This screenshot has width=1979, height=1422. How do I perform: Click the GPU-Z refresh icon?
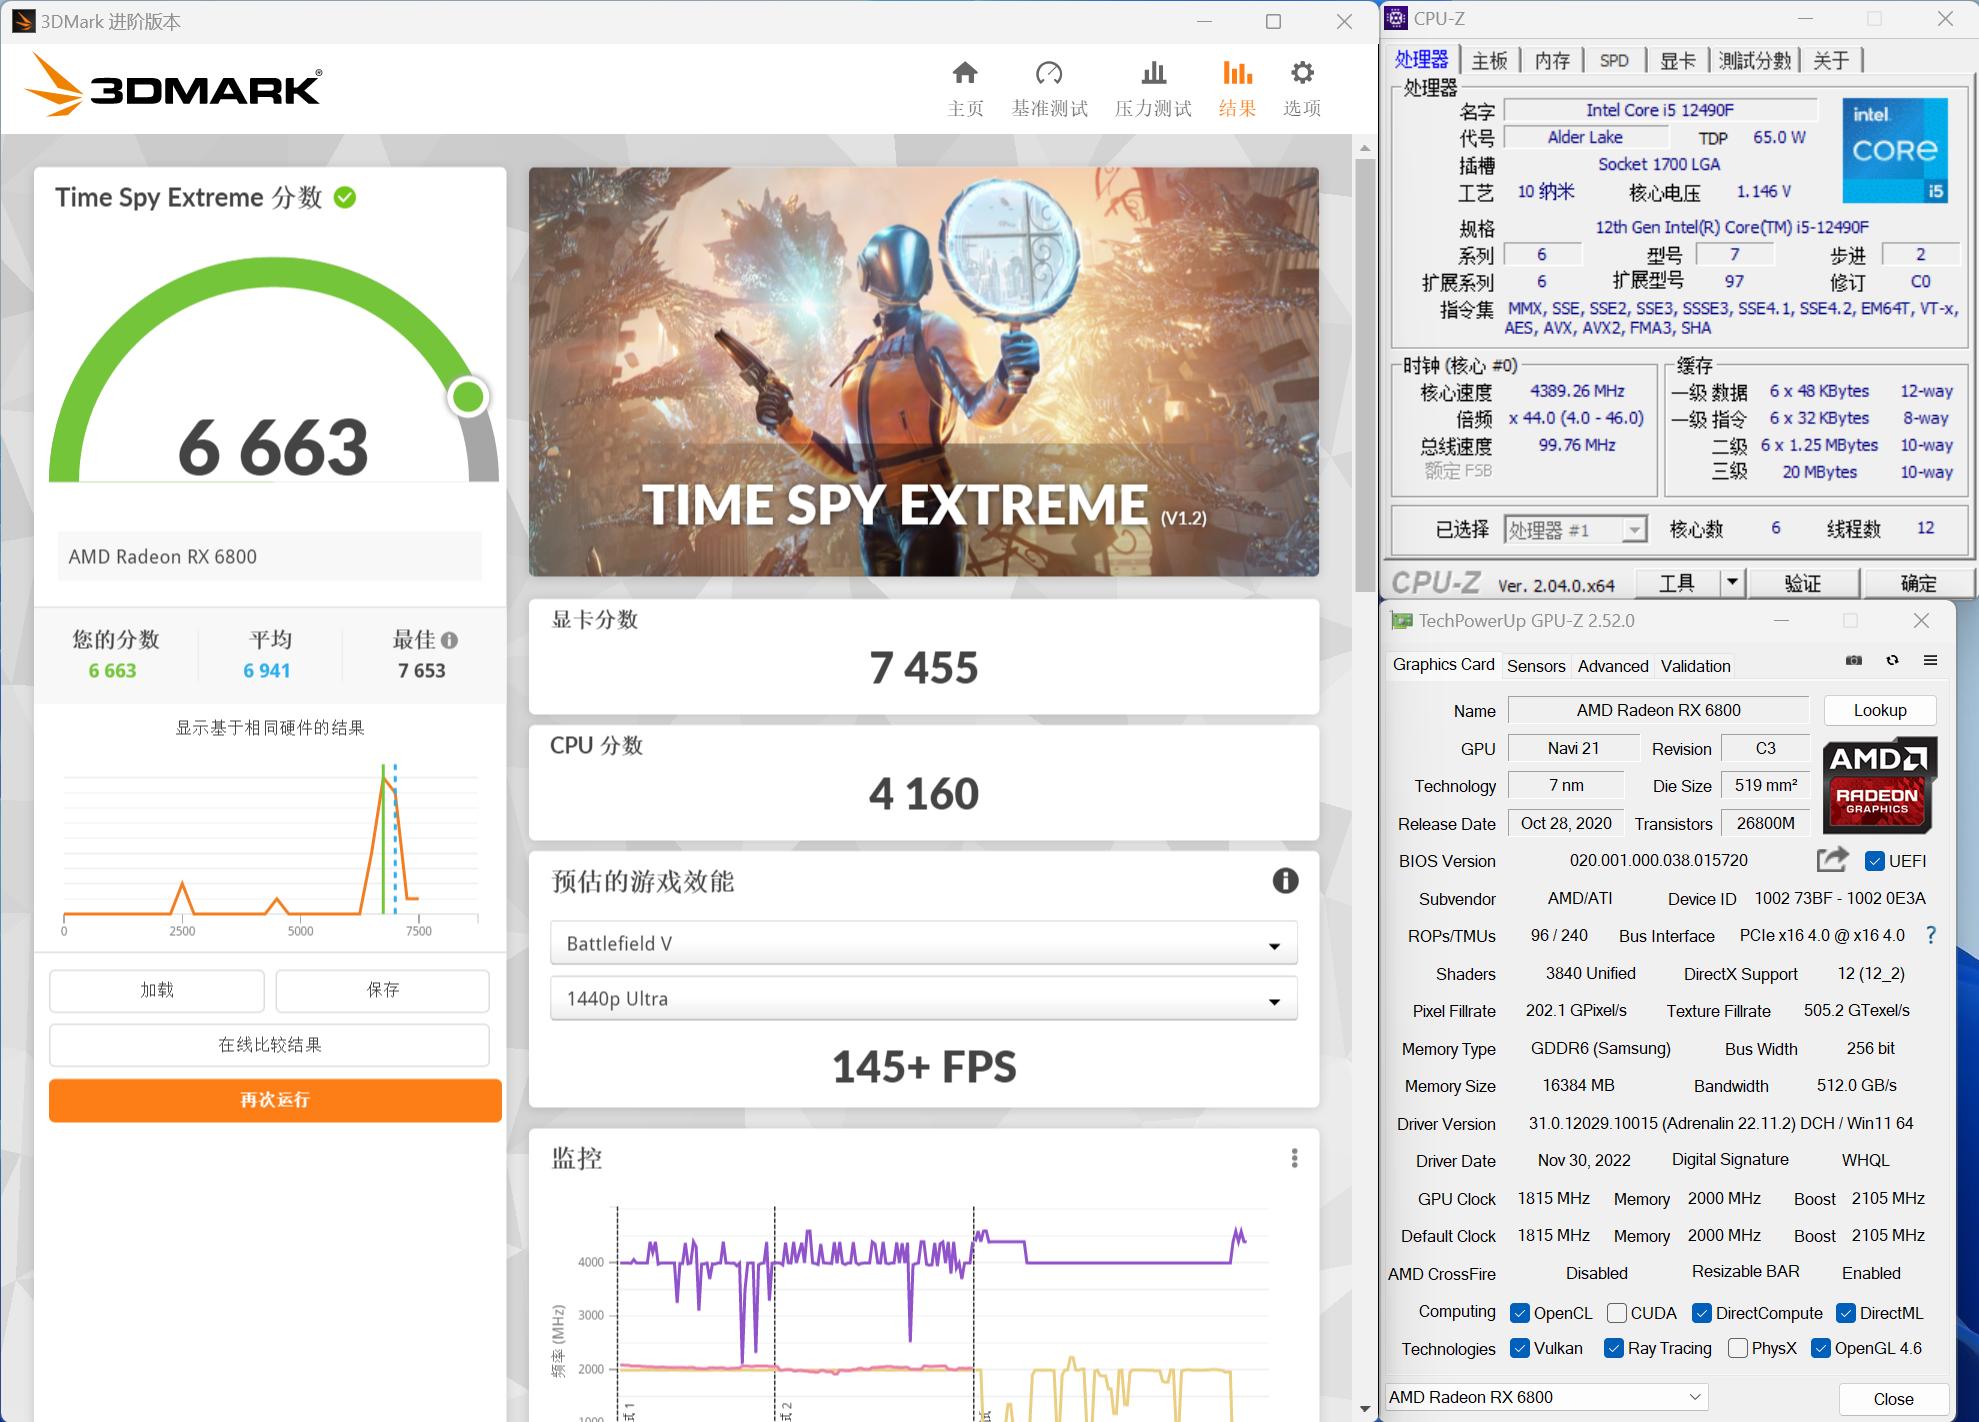[x=1892, y=661]
